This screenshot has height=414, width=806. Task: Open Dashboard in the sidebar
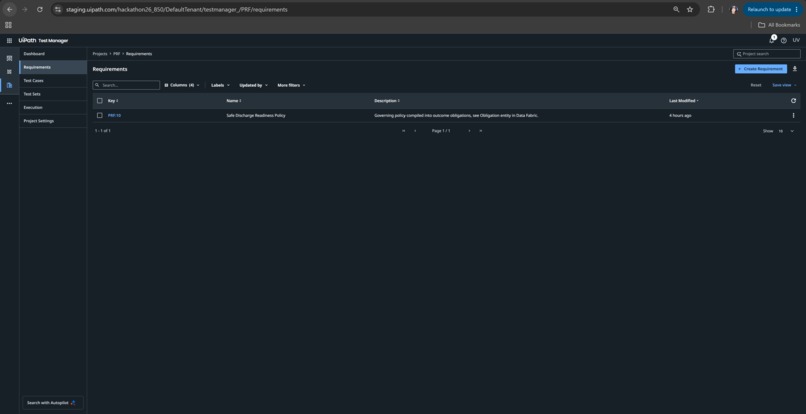tap(53, 54)
